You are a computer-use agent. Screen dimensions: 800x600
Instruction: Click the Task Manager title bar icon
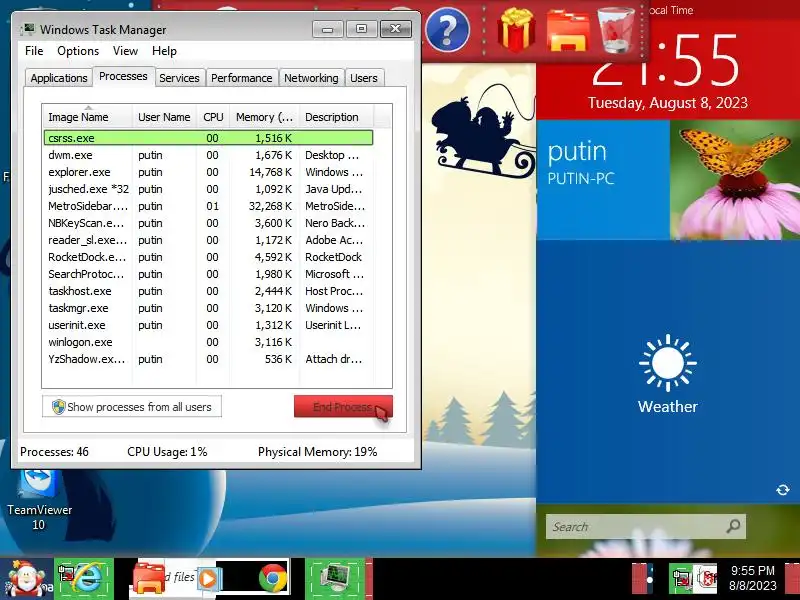(28, 29)
